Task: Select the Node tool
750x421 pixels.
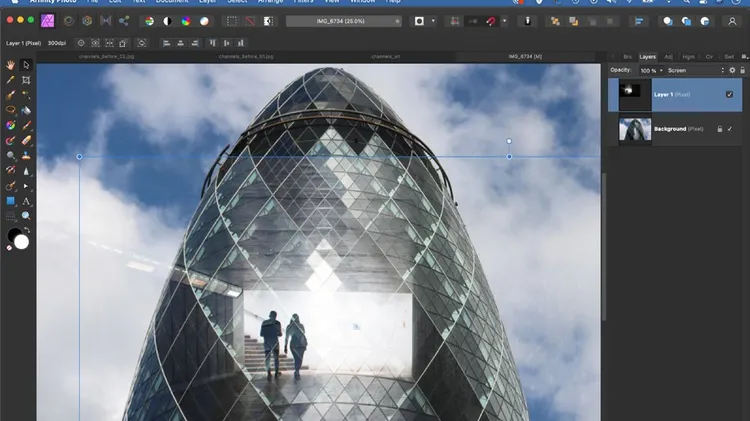Action: point(26,186)
